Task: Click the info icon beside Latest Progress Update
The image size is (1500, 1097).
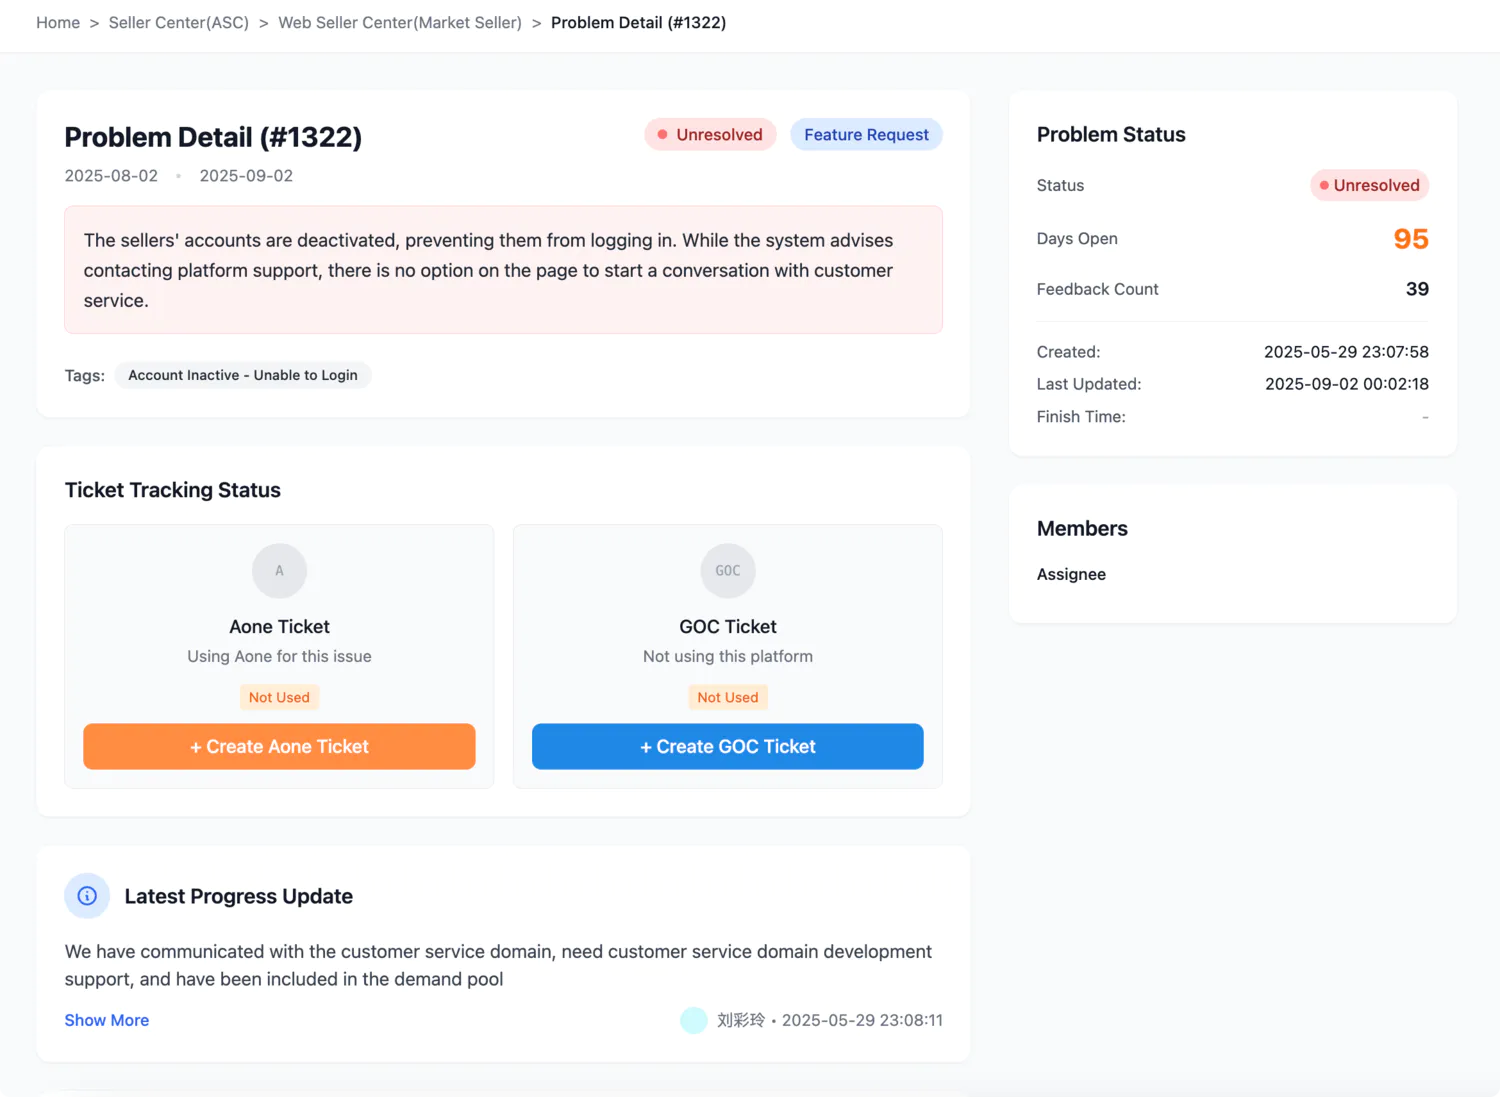Action: pos(87,896)
